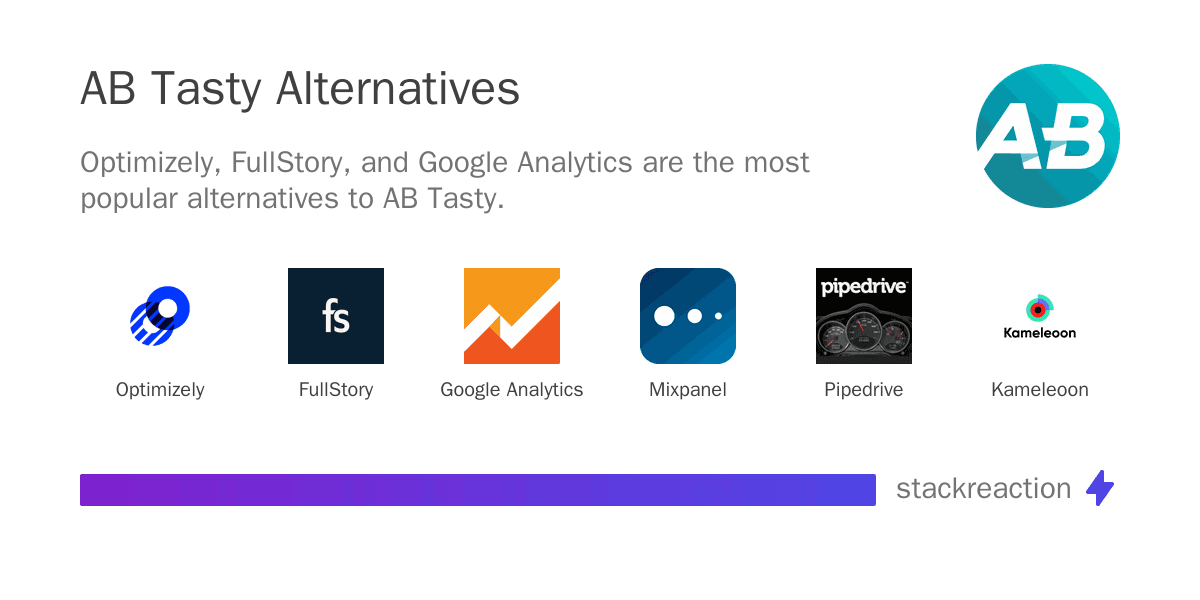Screen dimensions: 1200x600
Task: Click the stackreaction lightning bolt icon
Action: [x=1100, y=488]
